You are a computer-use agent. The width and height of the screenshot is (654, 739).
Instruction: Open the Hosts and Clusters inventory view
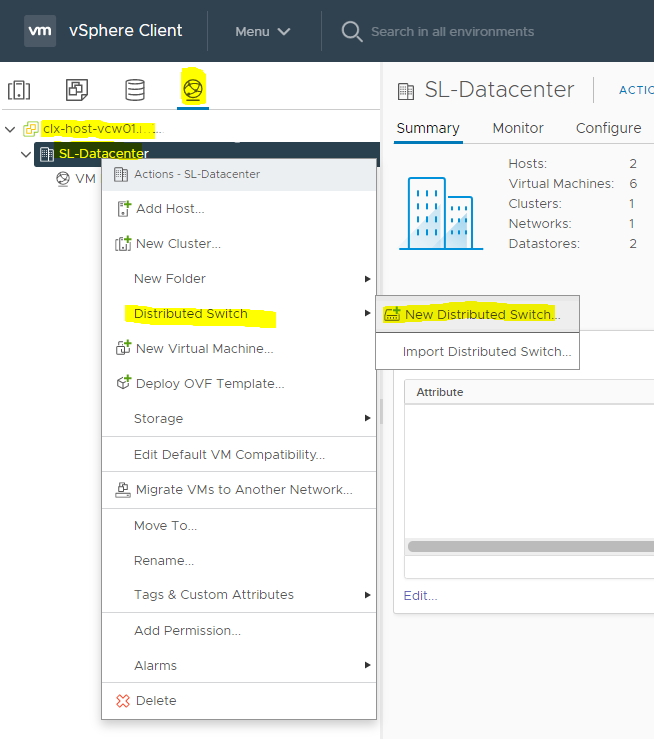tap(19, 90)
